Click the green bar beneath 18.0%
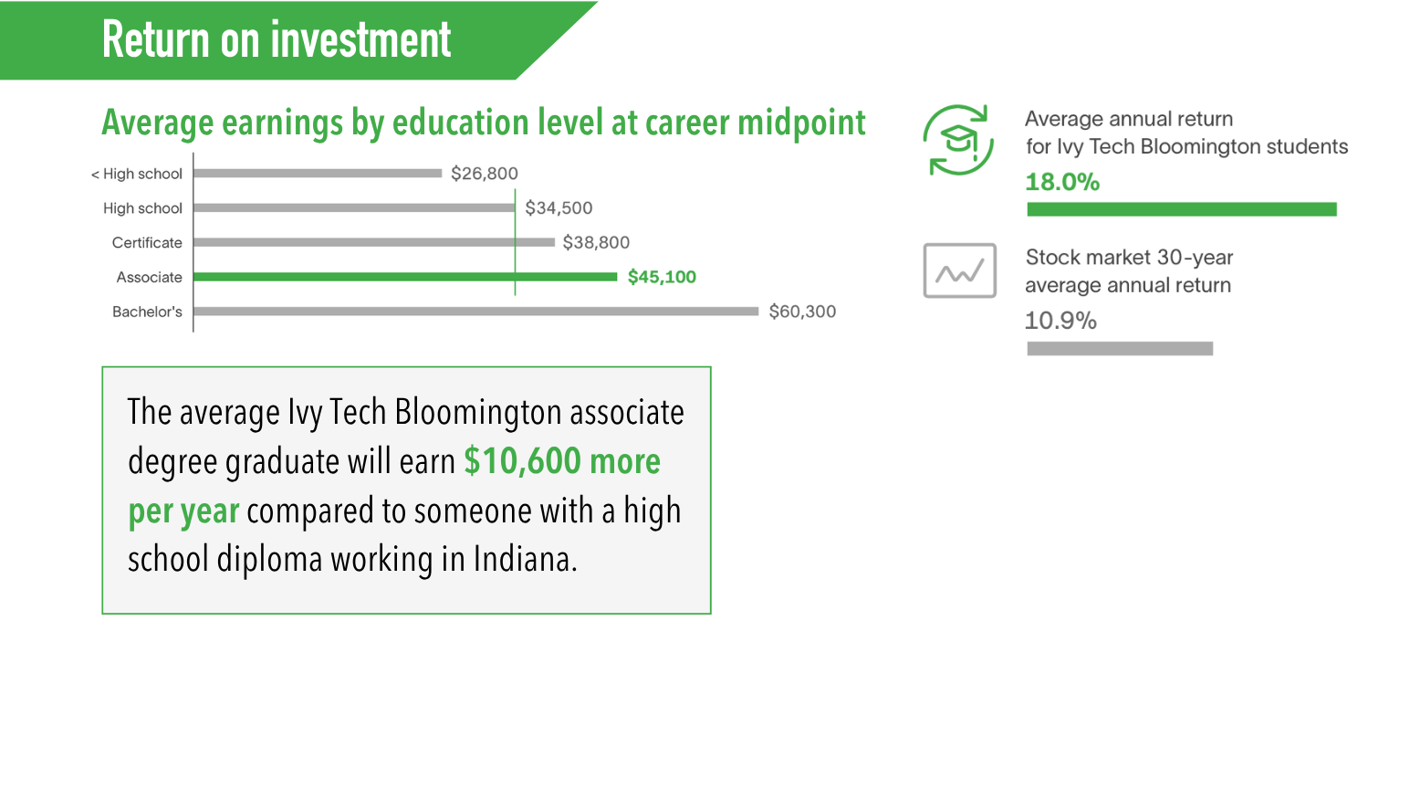 tap(1181, 209)
